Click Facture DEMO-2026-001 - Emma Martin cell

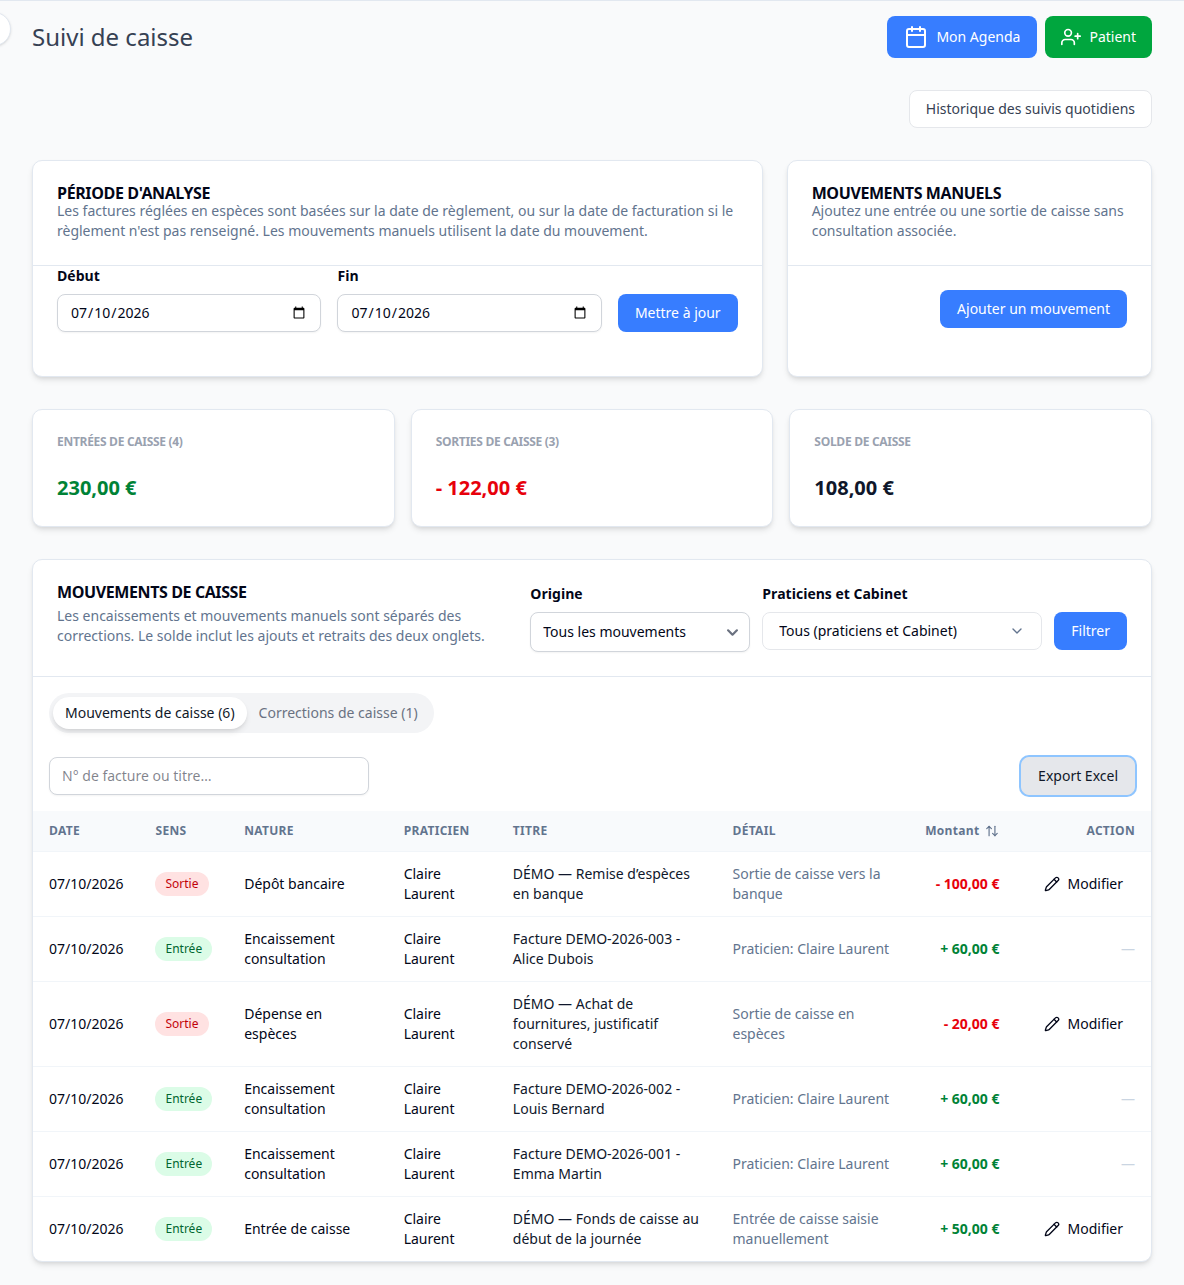tap(596, 1164)
